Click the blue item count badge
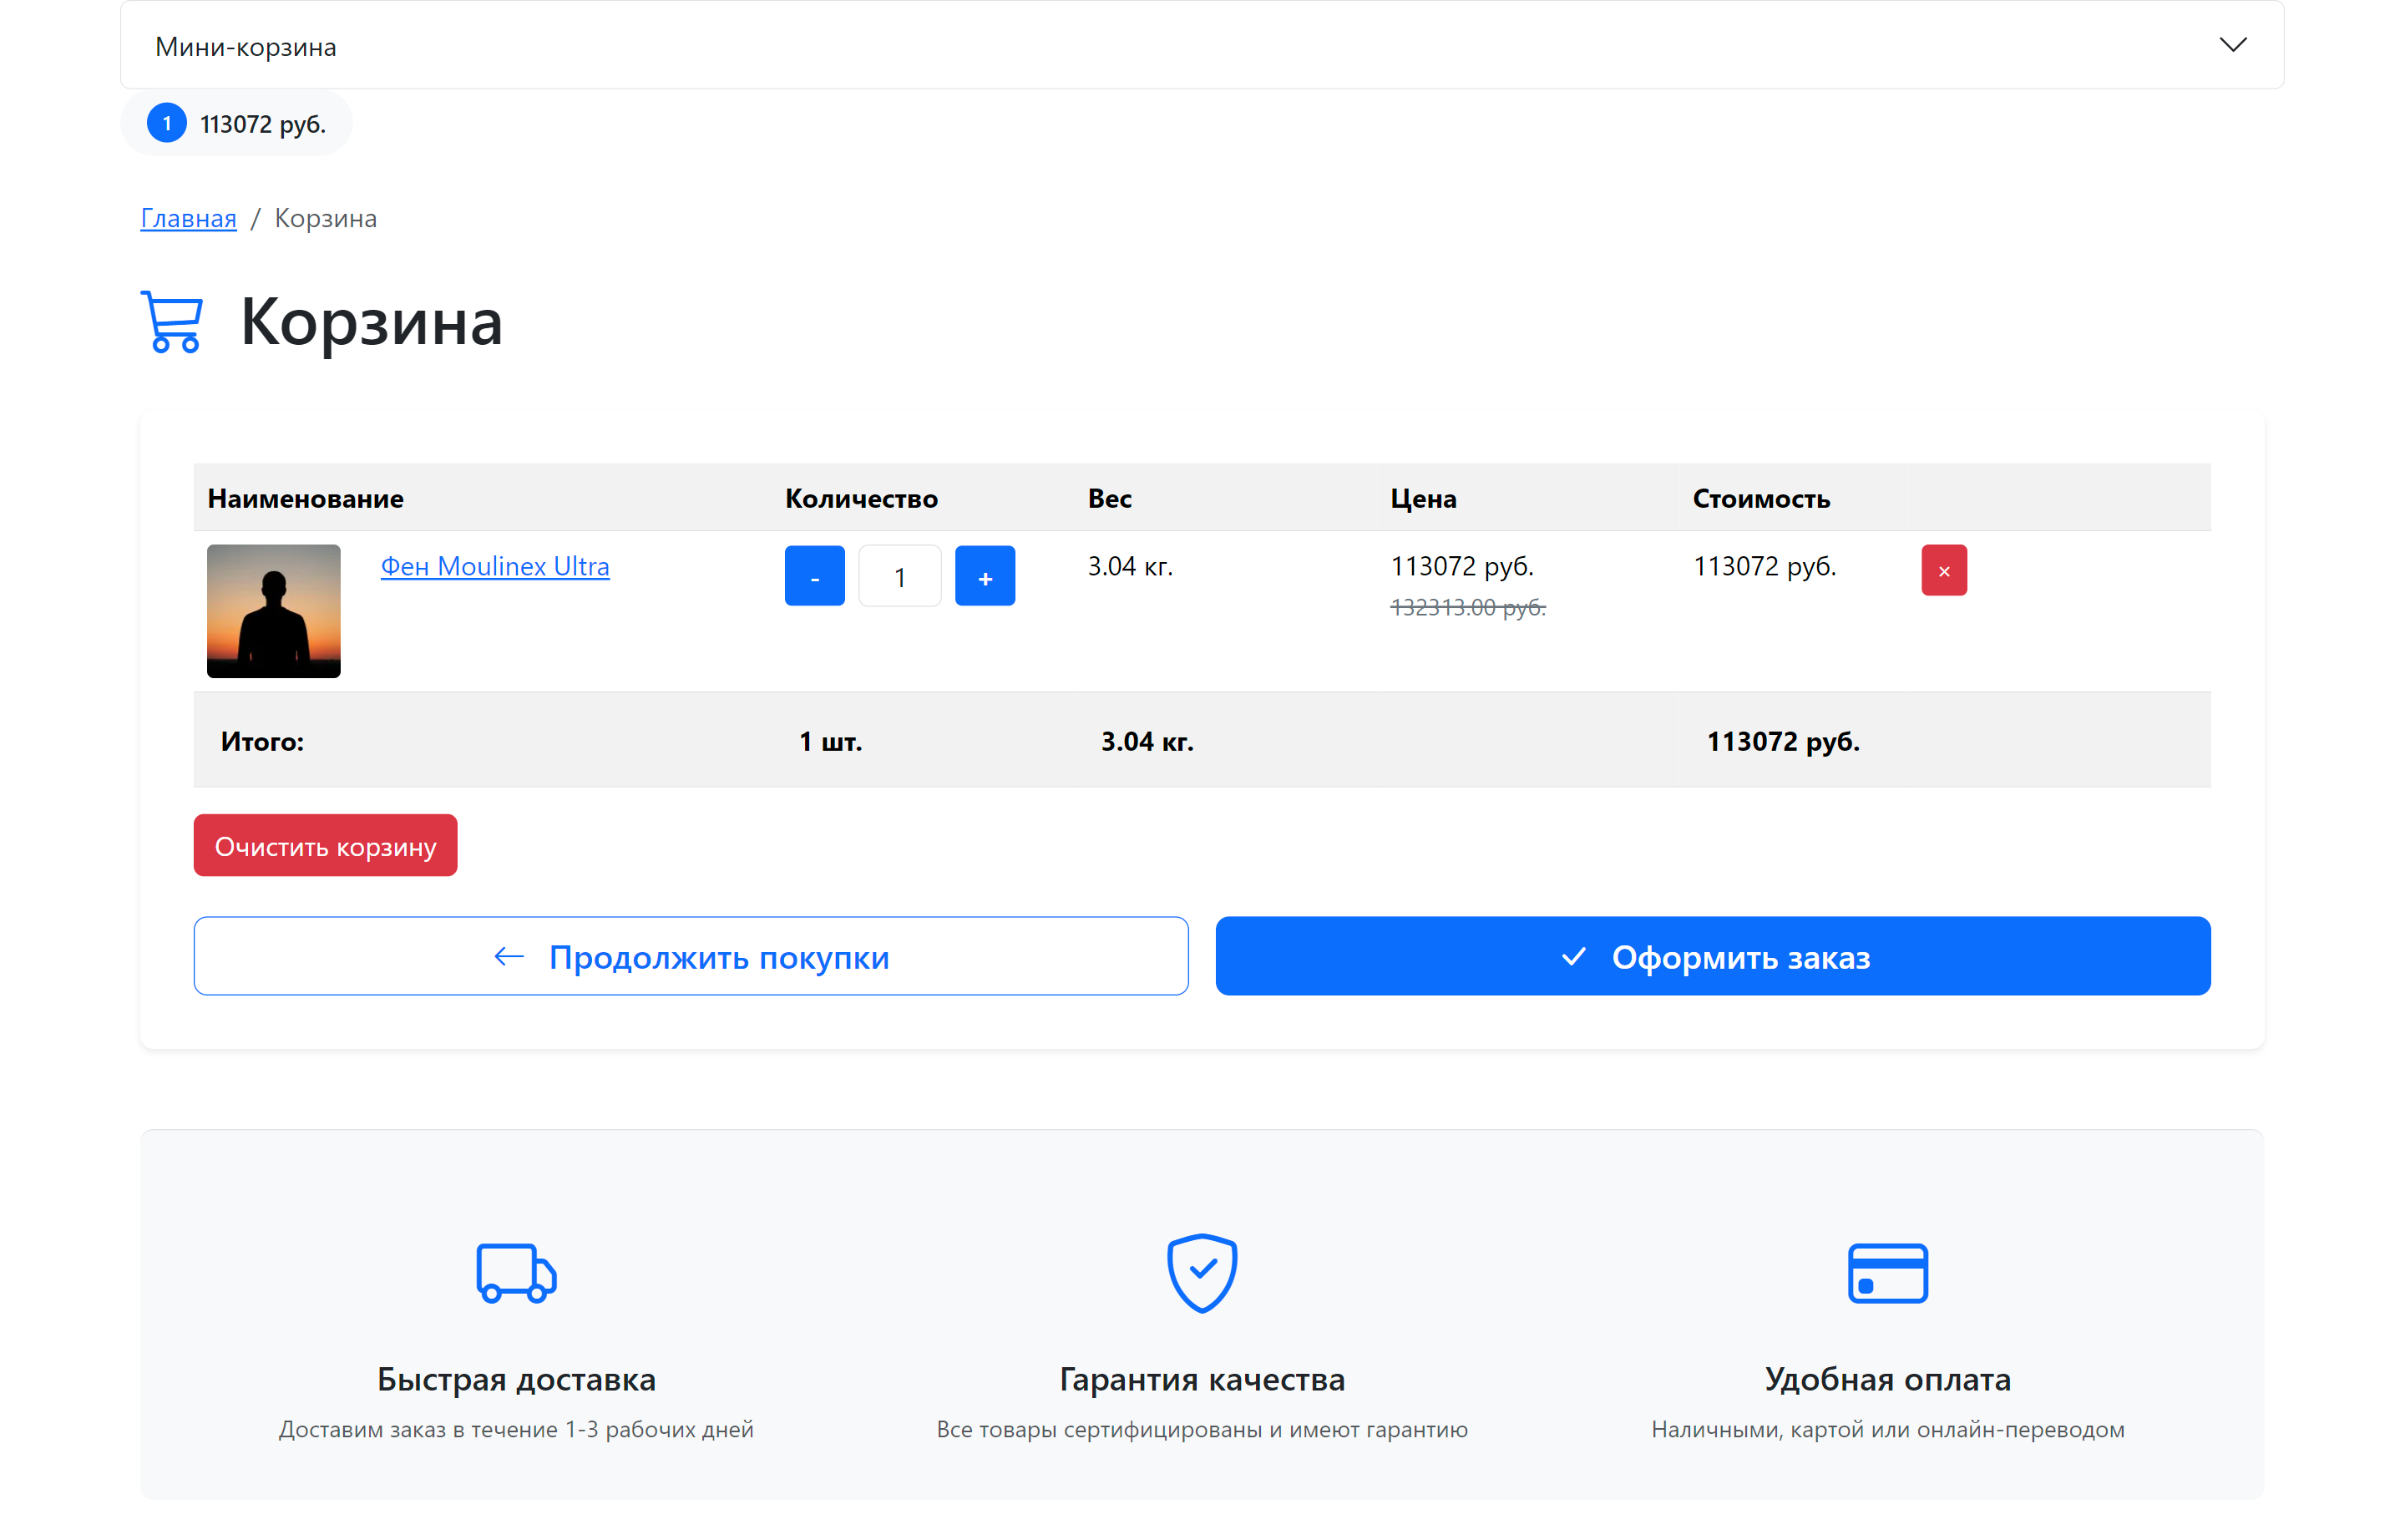2405x1540 pixels. click(166, 124)
